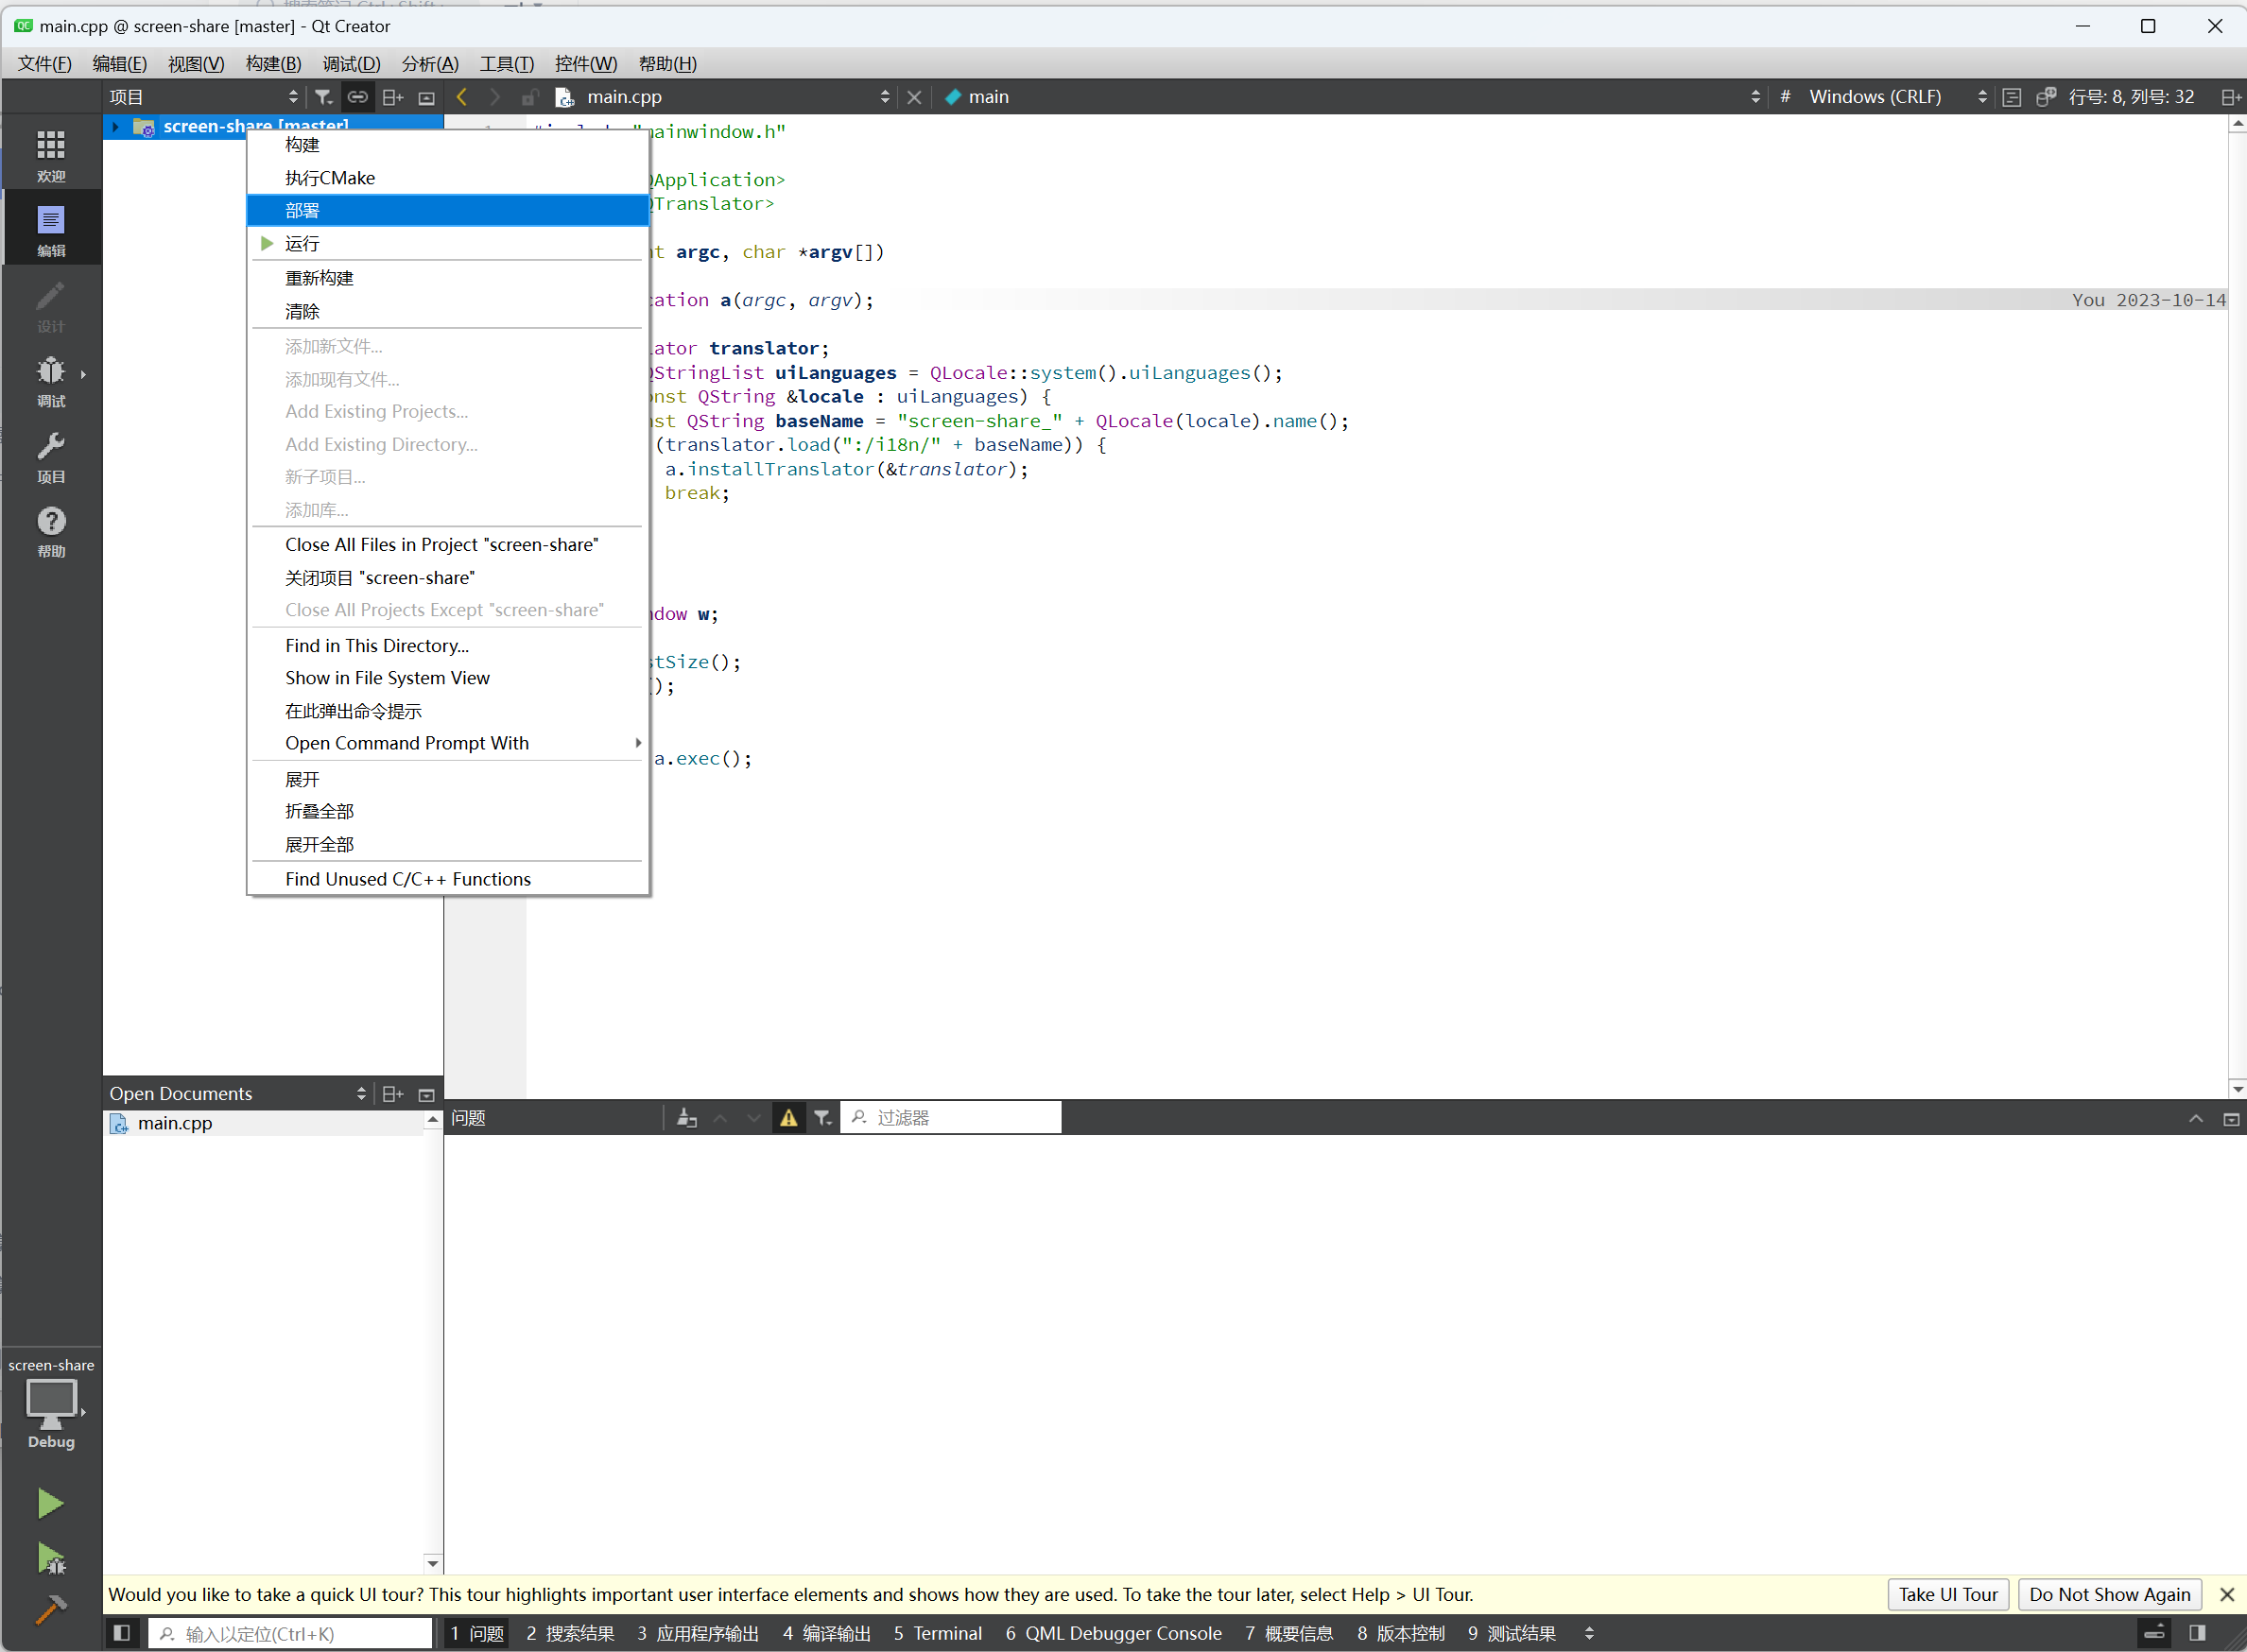Open the Open Documents view dropdown
Screen dimensions: 2247x1652
(238, 1094)
